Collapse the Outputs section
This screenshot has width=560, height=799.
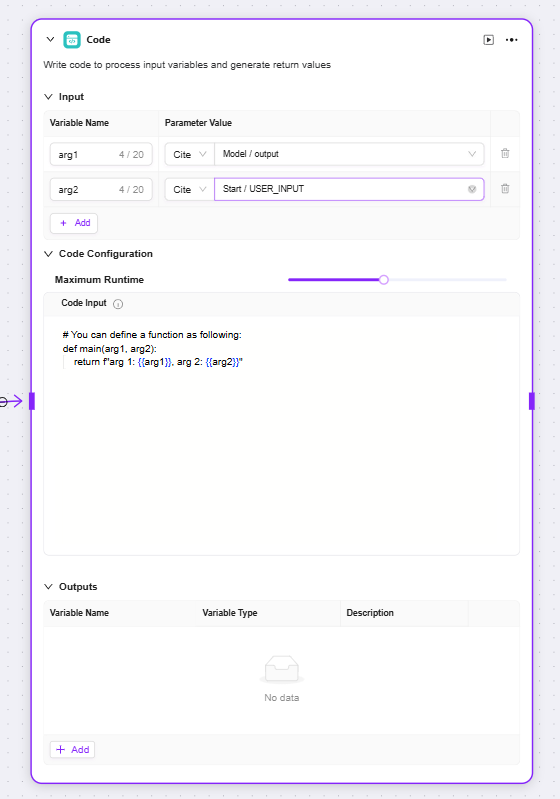(48, 587)
